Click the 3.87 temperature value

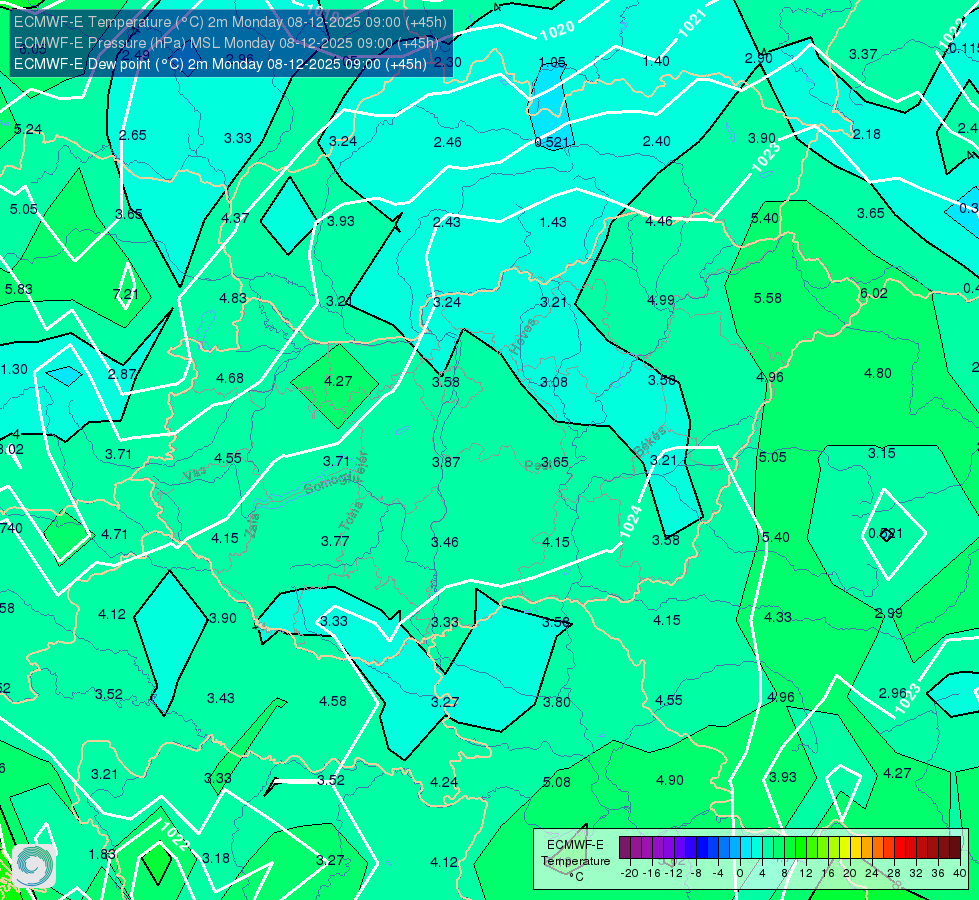click(x=446, y=462)
